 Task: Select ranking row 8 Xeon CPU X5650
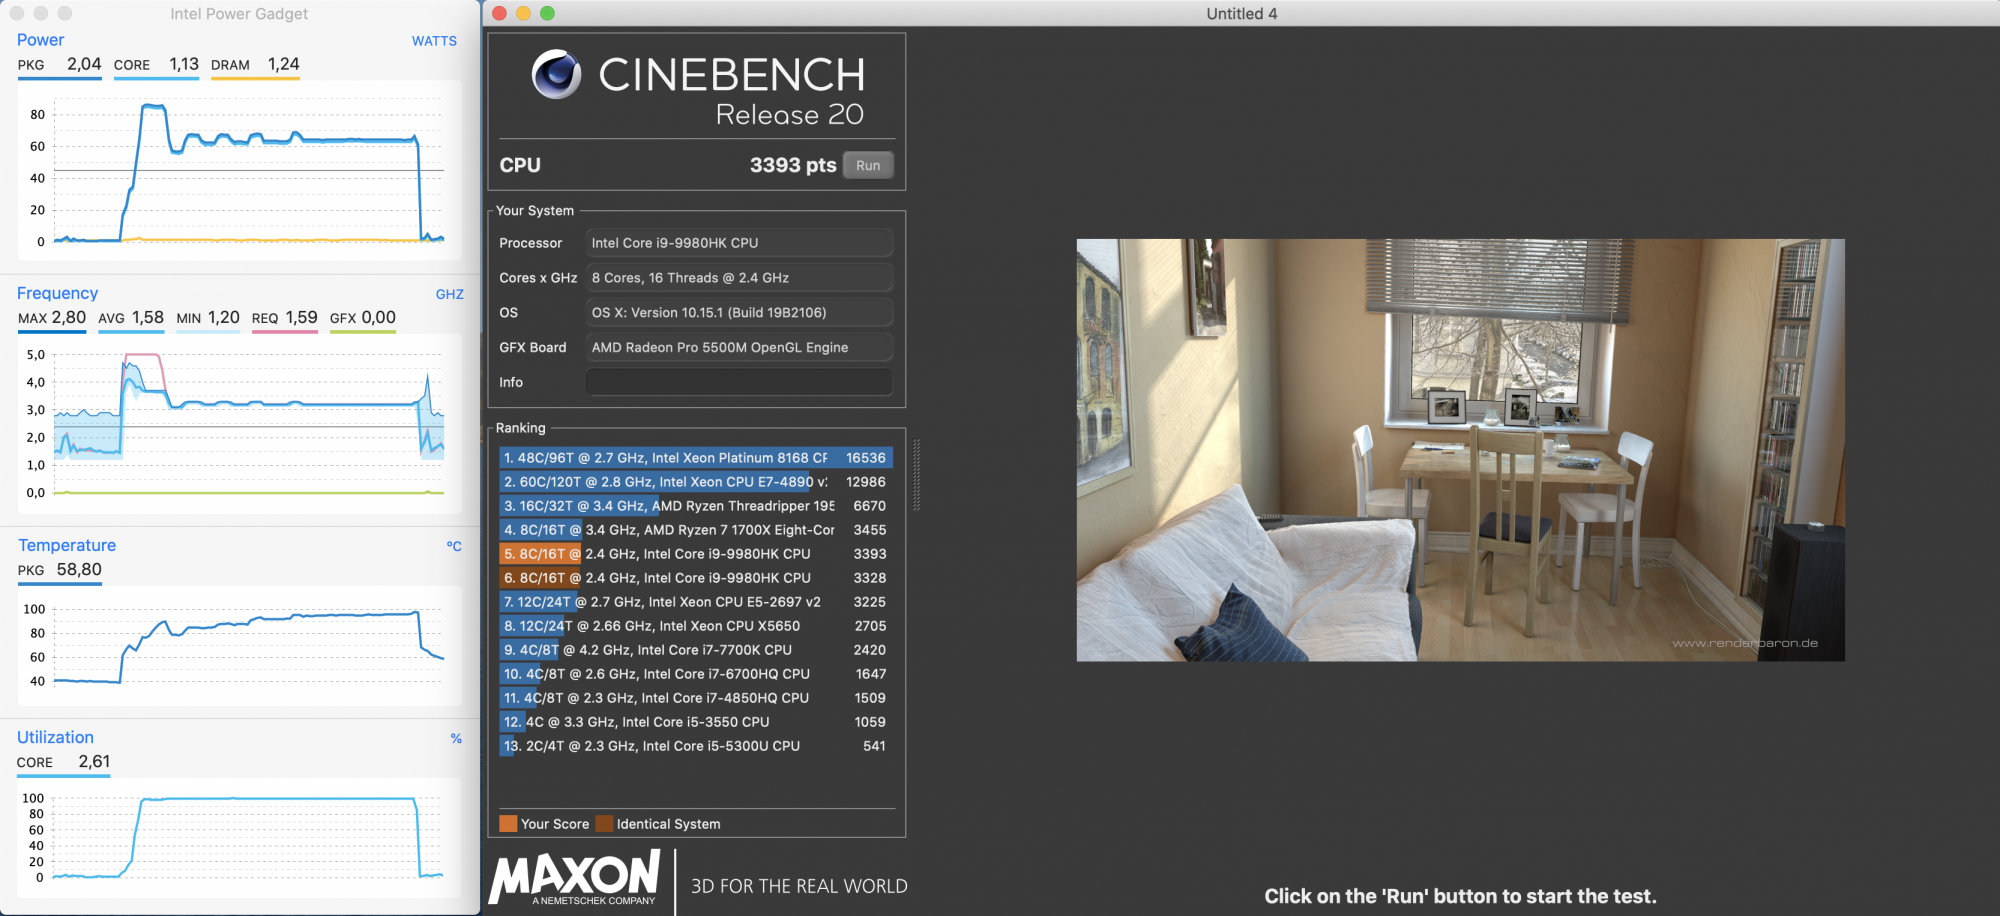tap(696, 626)
